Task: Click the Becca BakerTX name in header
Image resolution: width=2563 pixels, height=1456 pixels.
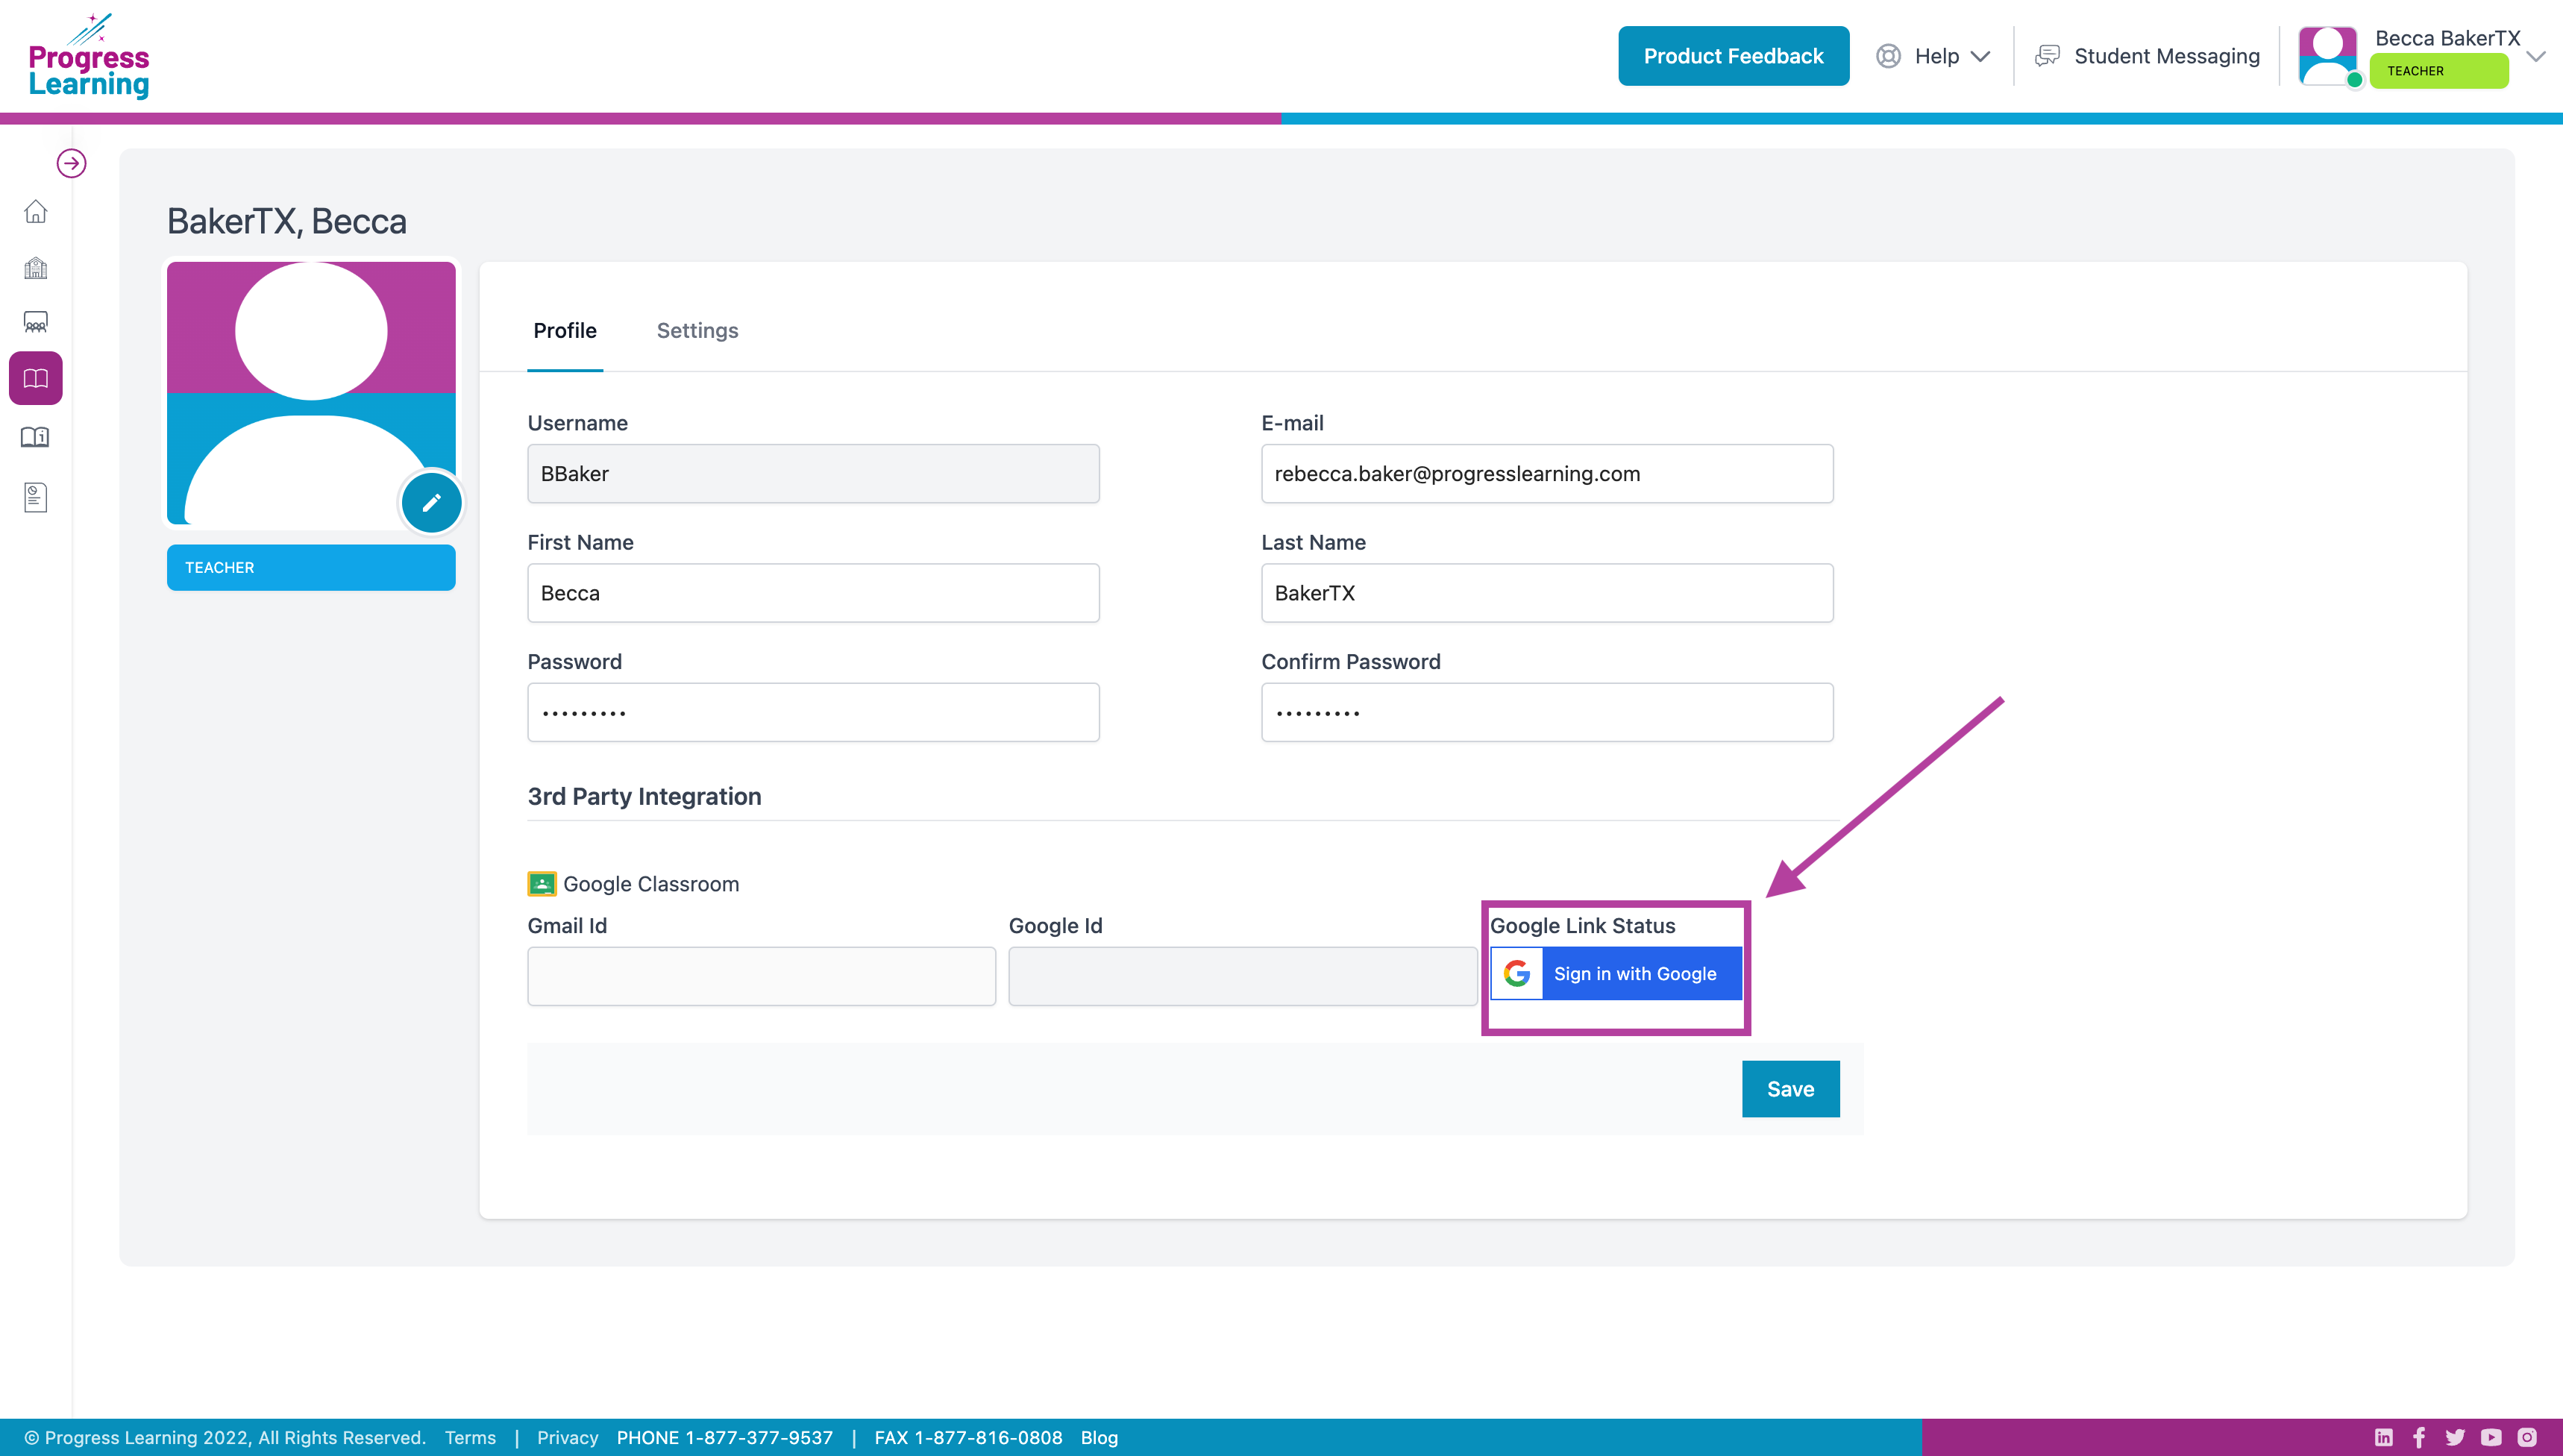Action: 2447,38
